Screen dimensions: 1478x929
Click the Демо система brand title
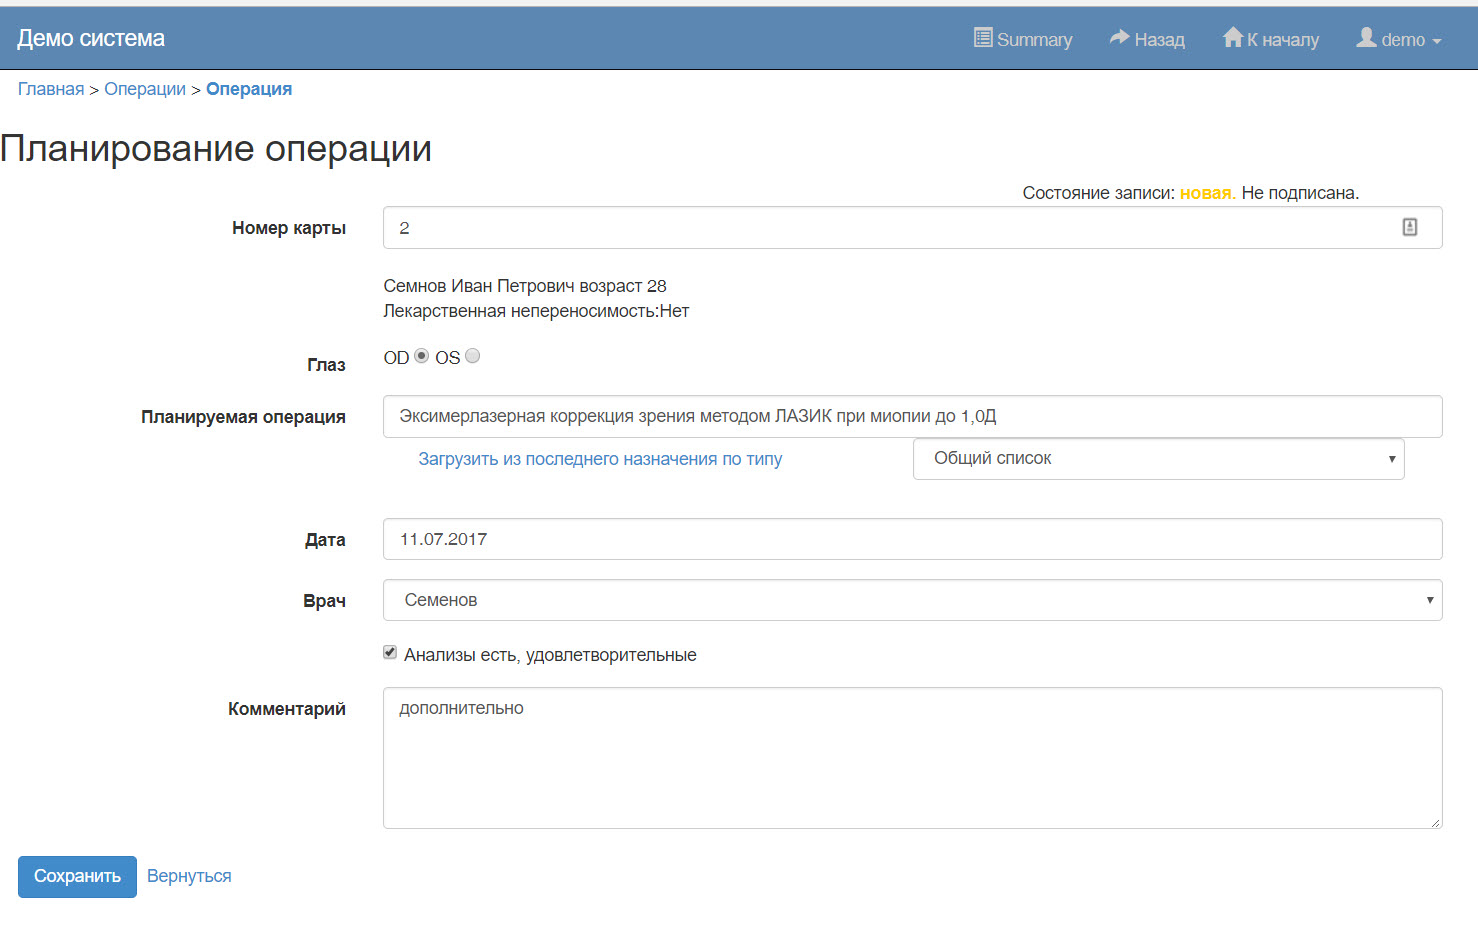pyautogui.click(x=91, y=38)
